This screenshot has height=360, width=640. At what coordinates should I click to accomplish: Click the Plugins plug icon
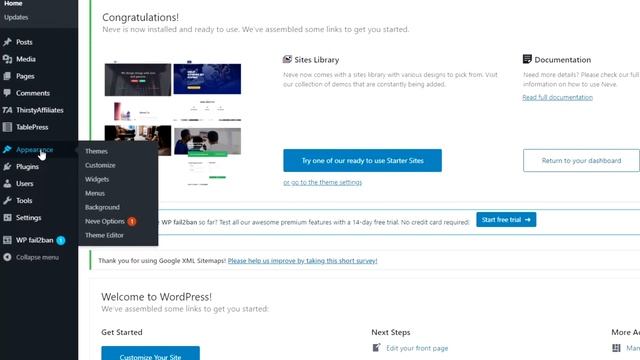[x=7, y=167]
